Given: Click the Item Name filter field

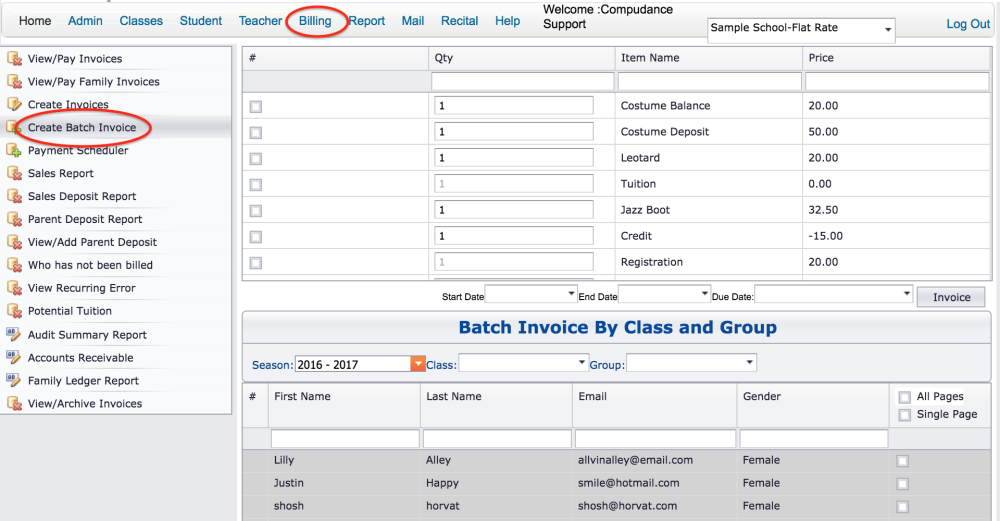Looking at the screenshot, I should click(x=709, y=82).
